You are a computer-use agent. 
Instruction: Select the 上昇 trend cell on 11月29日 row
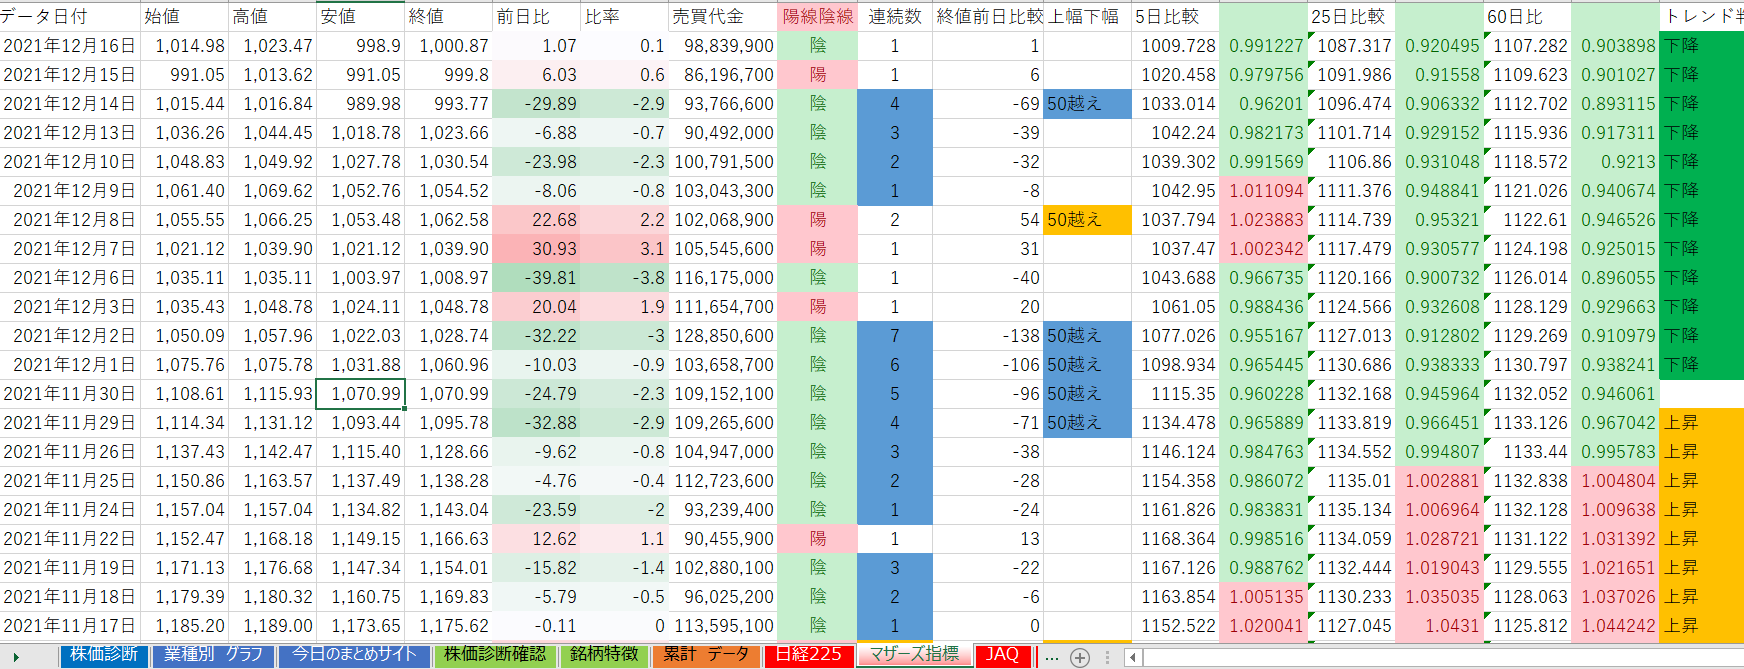[x=1702, y=423]
